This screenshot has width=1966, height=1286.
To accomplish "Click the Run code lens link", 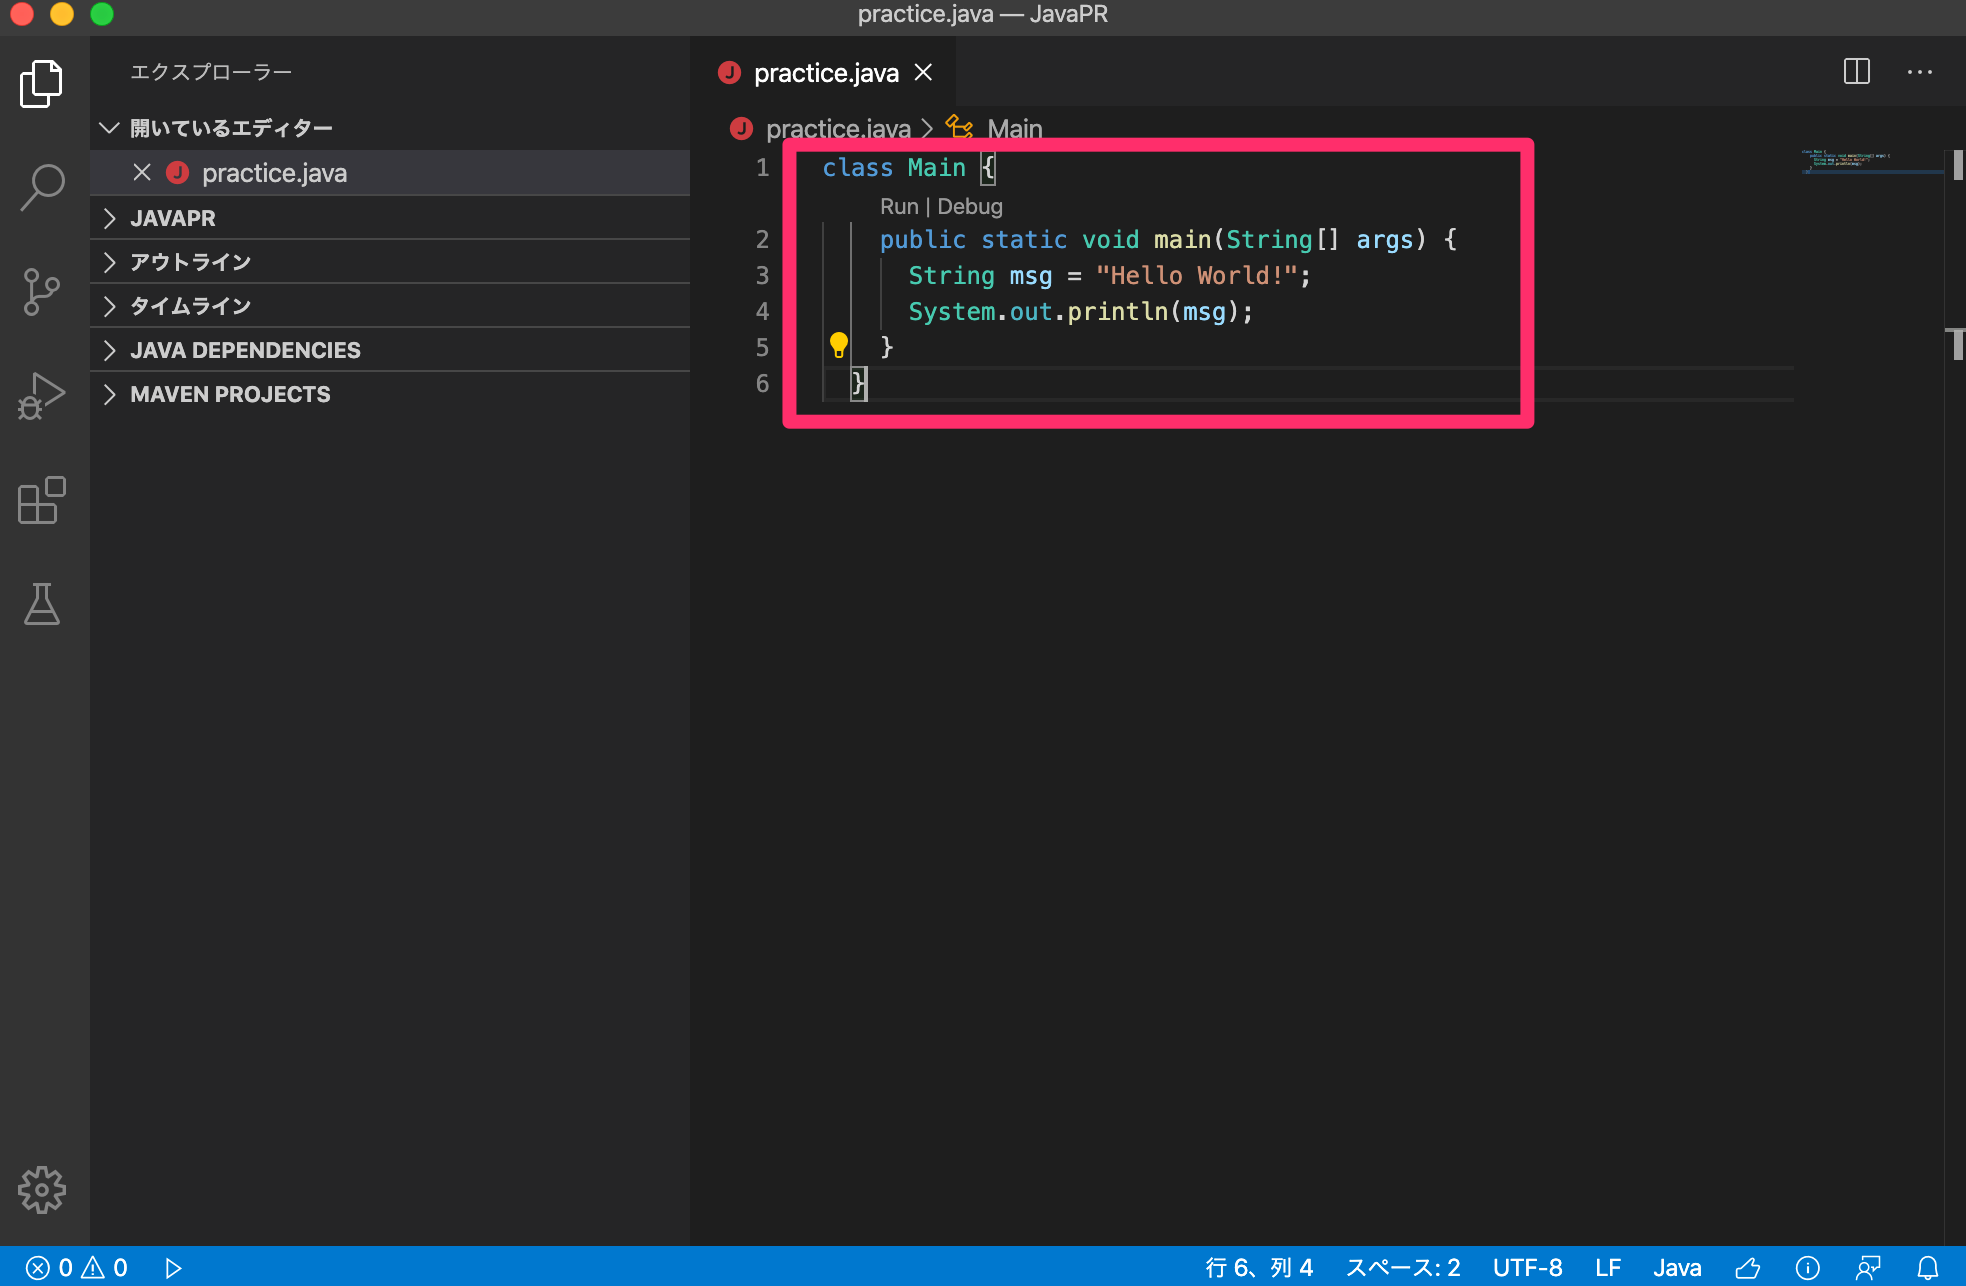I will [x=899, y=206].
